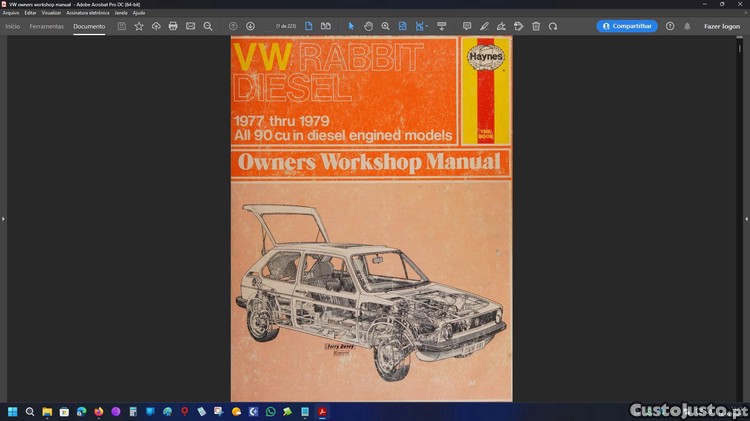The height and width of the screenshot is (421, 750).
Task: Open WhatsApp from the taskbar
Action: click(x=270, y=411)
